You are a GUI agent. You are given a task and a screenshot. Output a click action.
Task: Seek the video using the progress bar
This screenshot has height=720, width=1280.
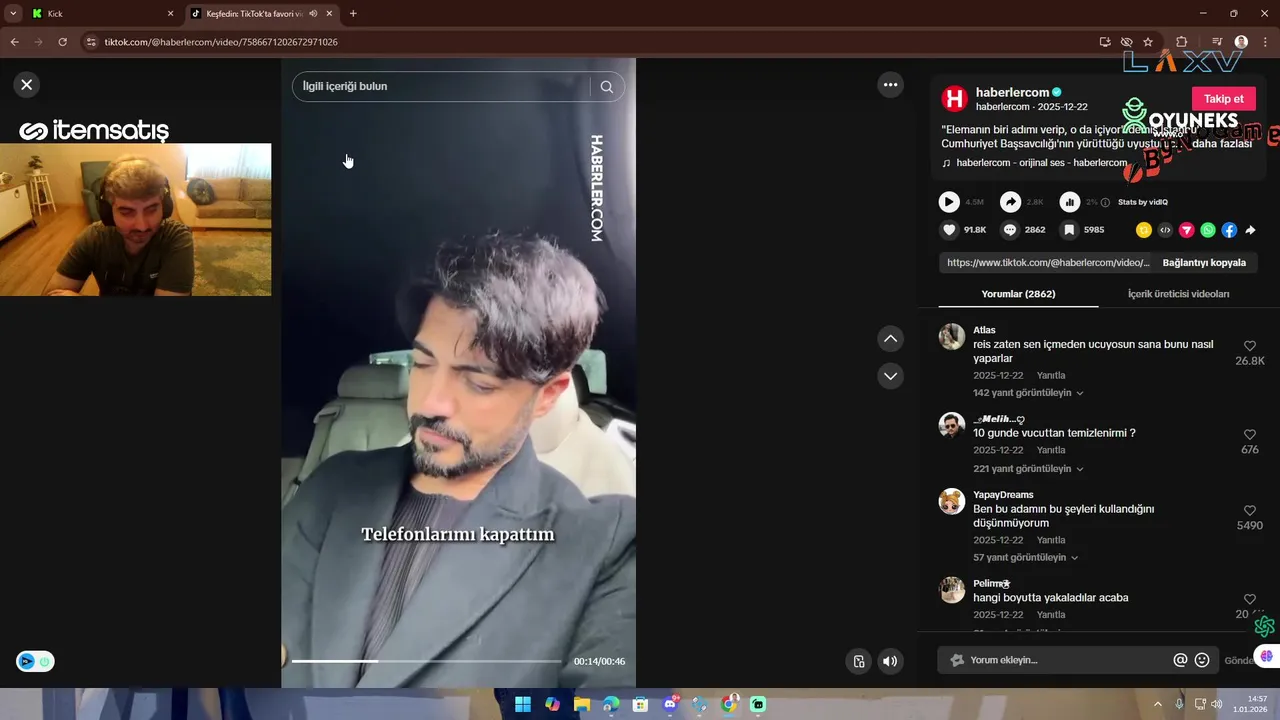click(x=426, y=661)
